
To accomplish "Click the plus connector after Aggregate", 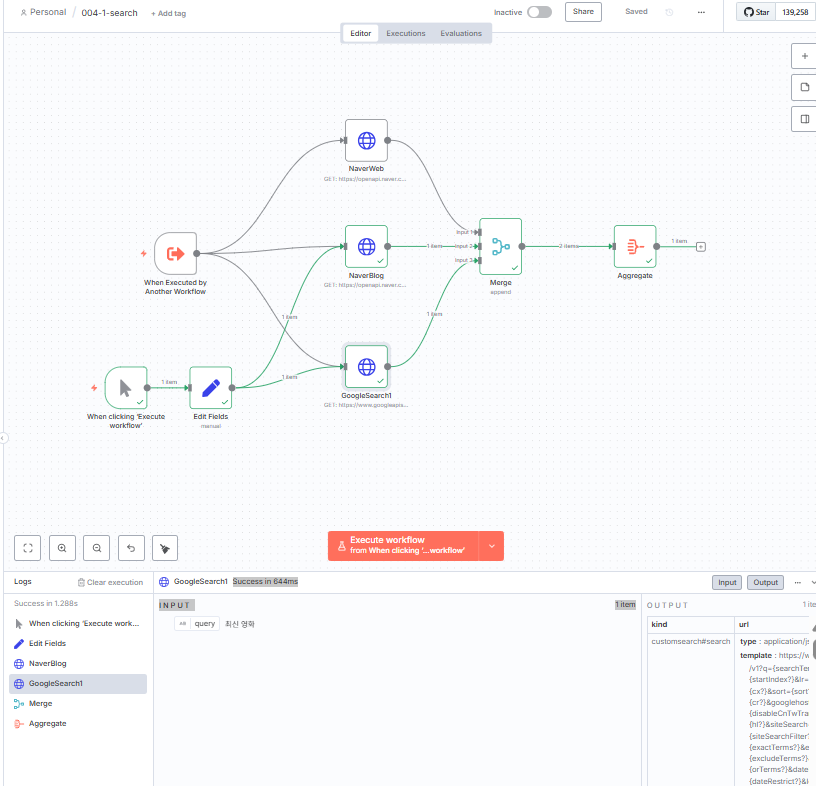I will (x=701, y=247).
